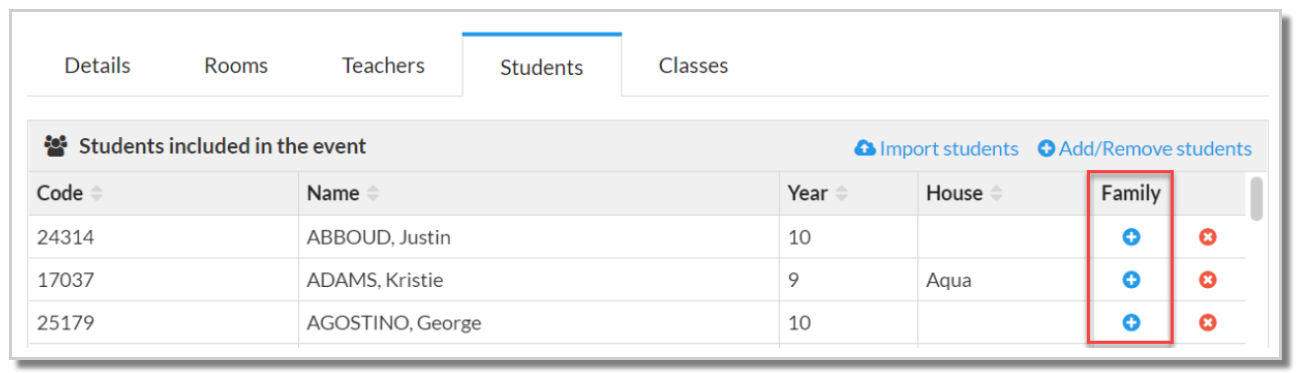Add family for ABBOUD, Justin
Image resolution: width=1298 pixels, height=373 pixels.
[x=1131, y=237]
